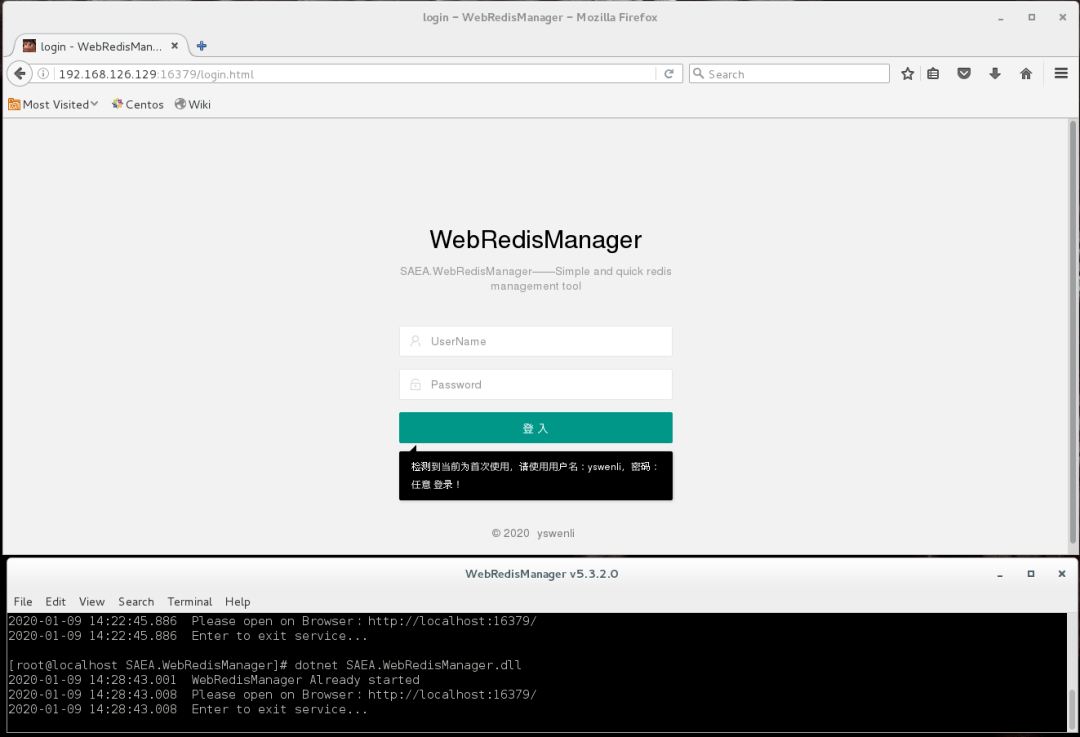Click the padlock icon in Password field
Image resolution: width=1080 pixels, height=737 pixels.
pyautogui.click(x=415, y=384)
